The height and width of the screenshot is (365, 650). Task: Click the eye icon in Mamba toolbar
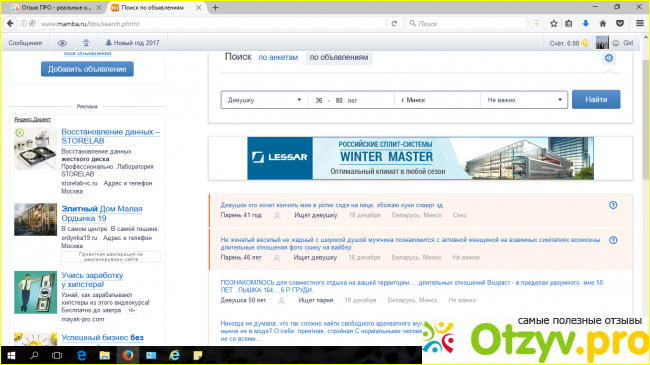62,43
